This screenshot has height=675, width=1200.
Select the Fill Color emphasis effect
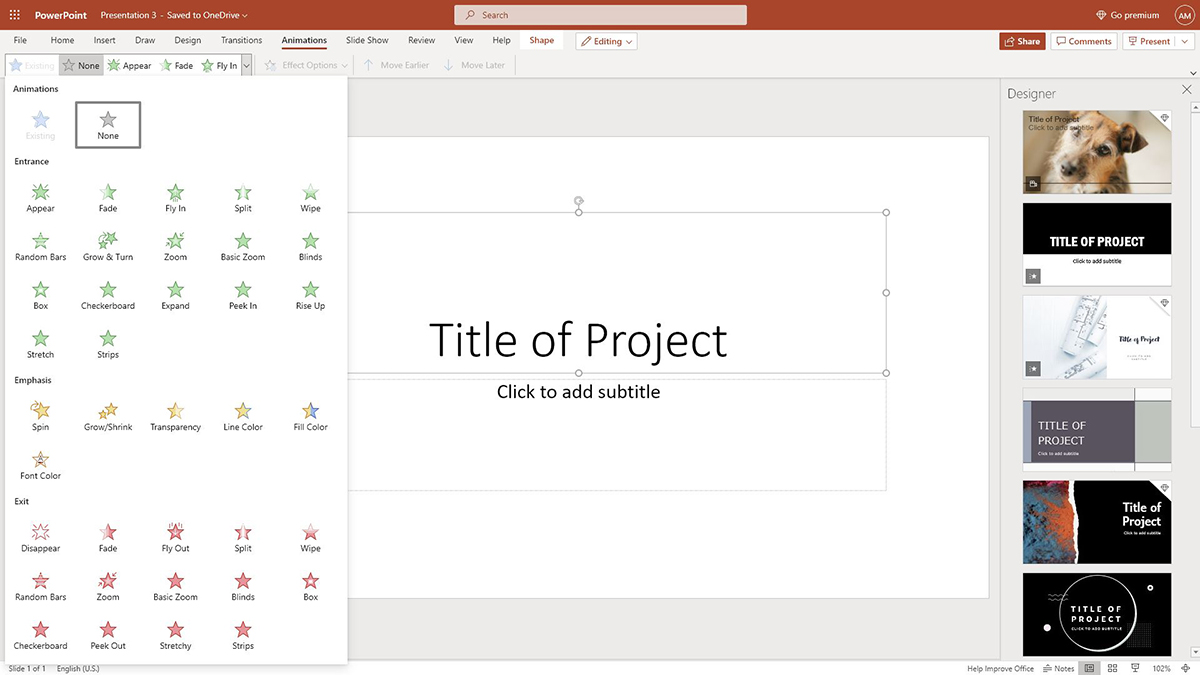point(310,417)
